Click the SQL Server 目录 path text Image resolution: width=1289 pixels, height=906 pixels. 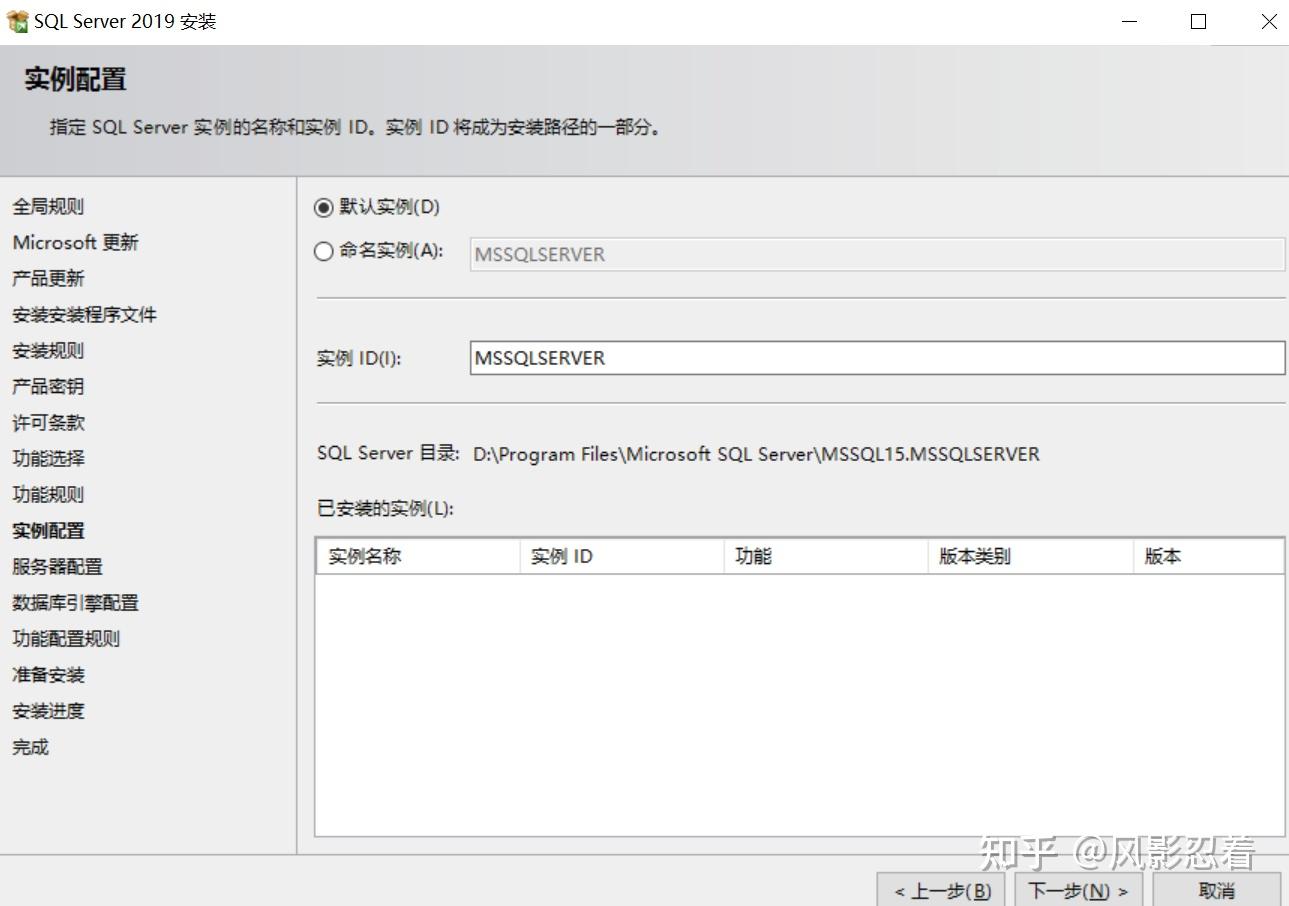tap(756, 454)
